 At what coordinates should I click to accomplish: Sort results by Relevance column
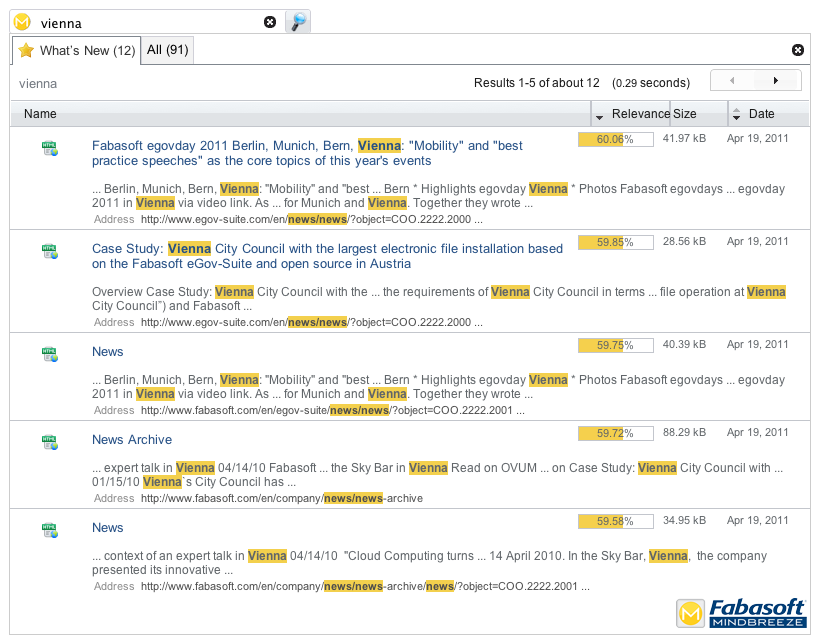pos(631,114)
